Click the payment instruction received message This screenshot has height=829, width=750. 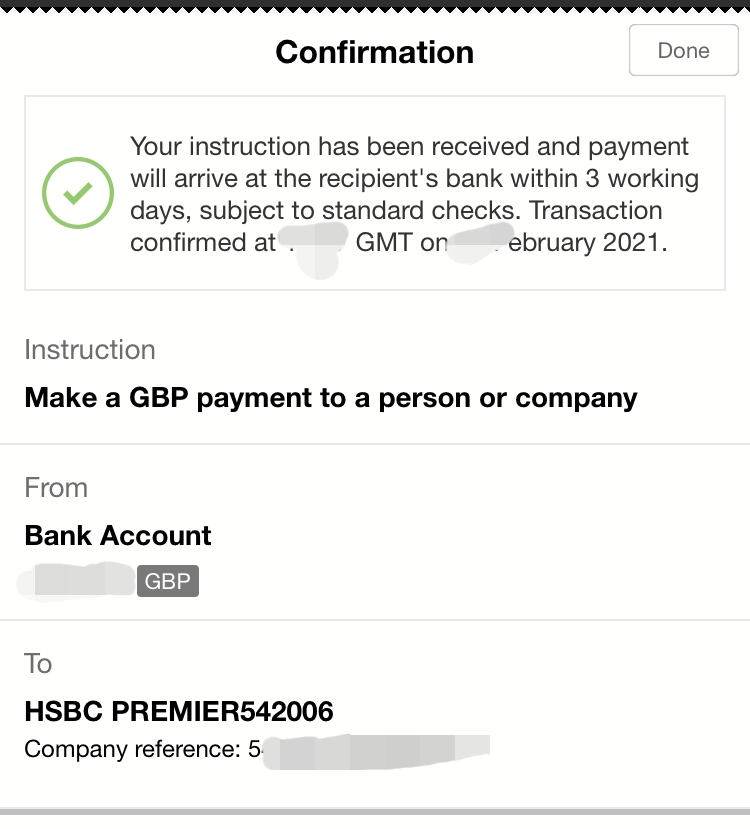410,147
